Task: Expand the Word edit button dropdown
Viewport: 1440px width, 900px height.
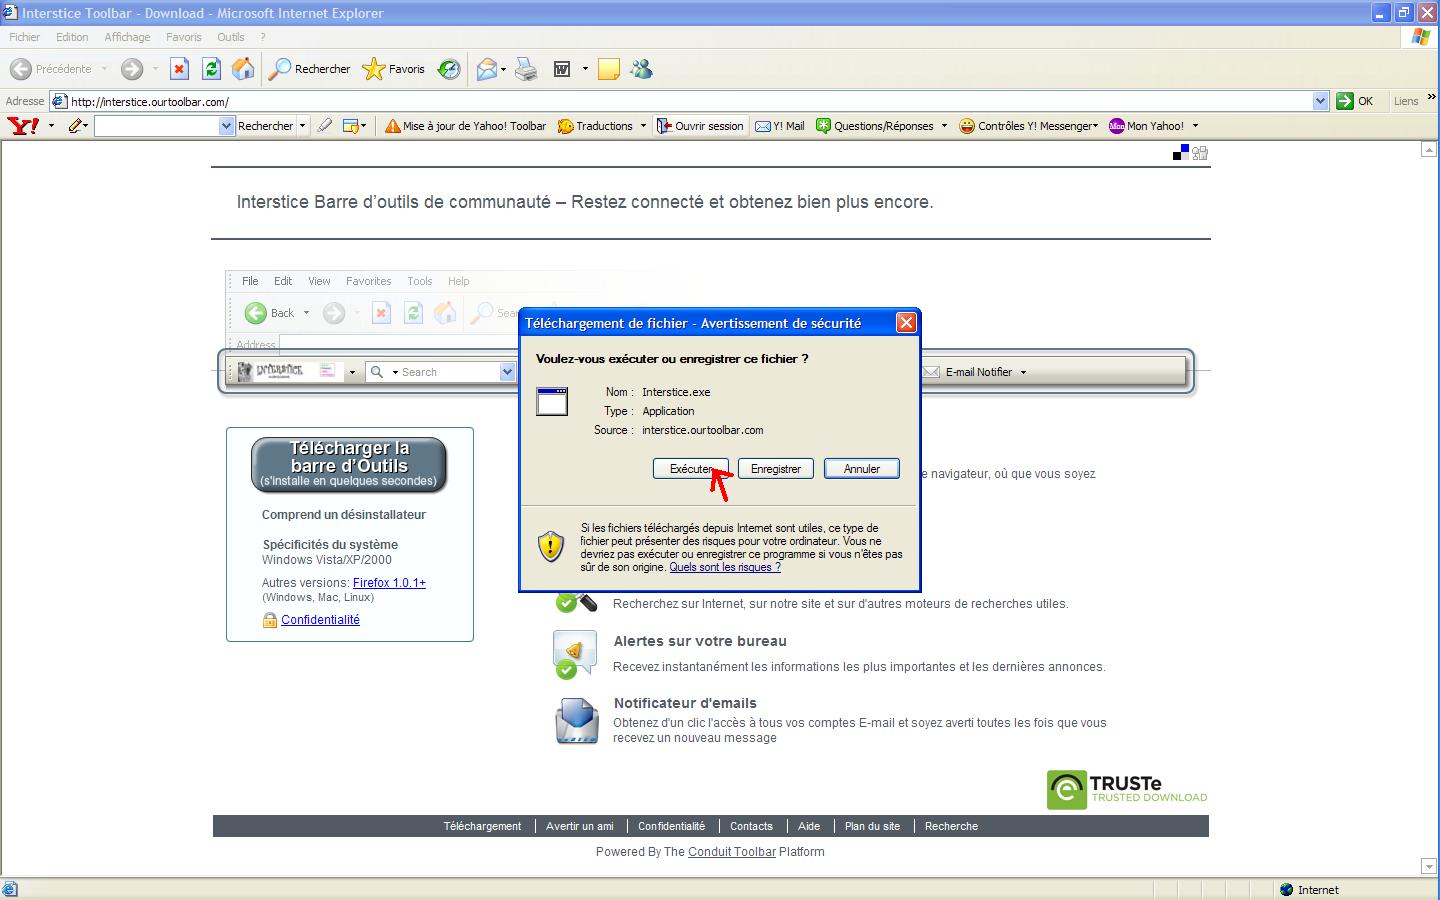Action: (585, 69)
